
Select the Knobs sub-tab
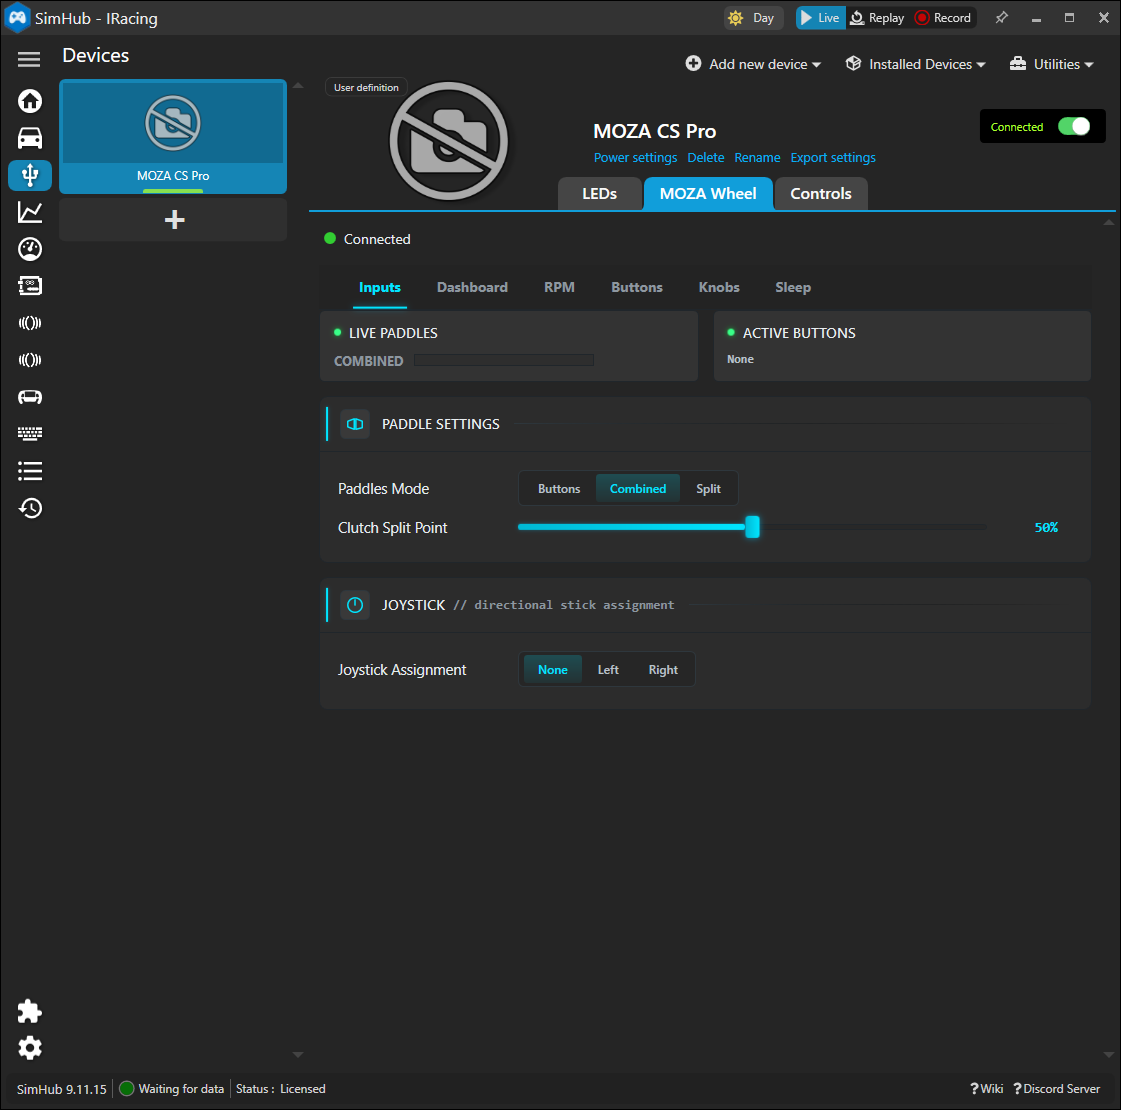tap(718, 287)
